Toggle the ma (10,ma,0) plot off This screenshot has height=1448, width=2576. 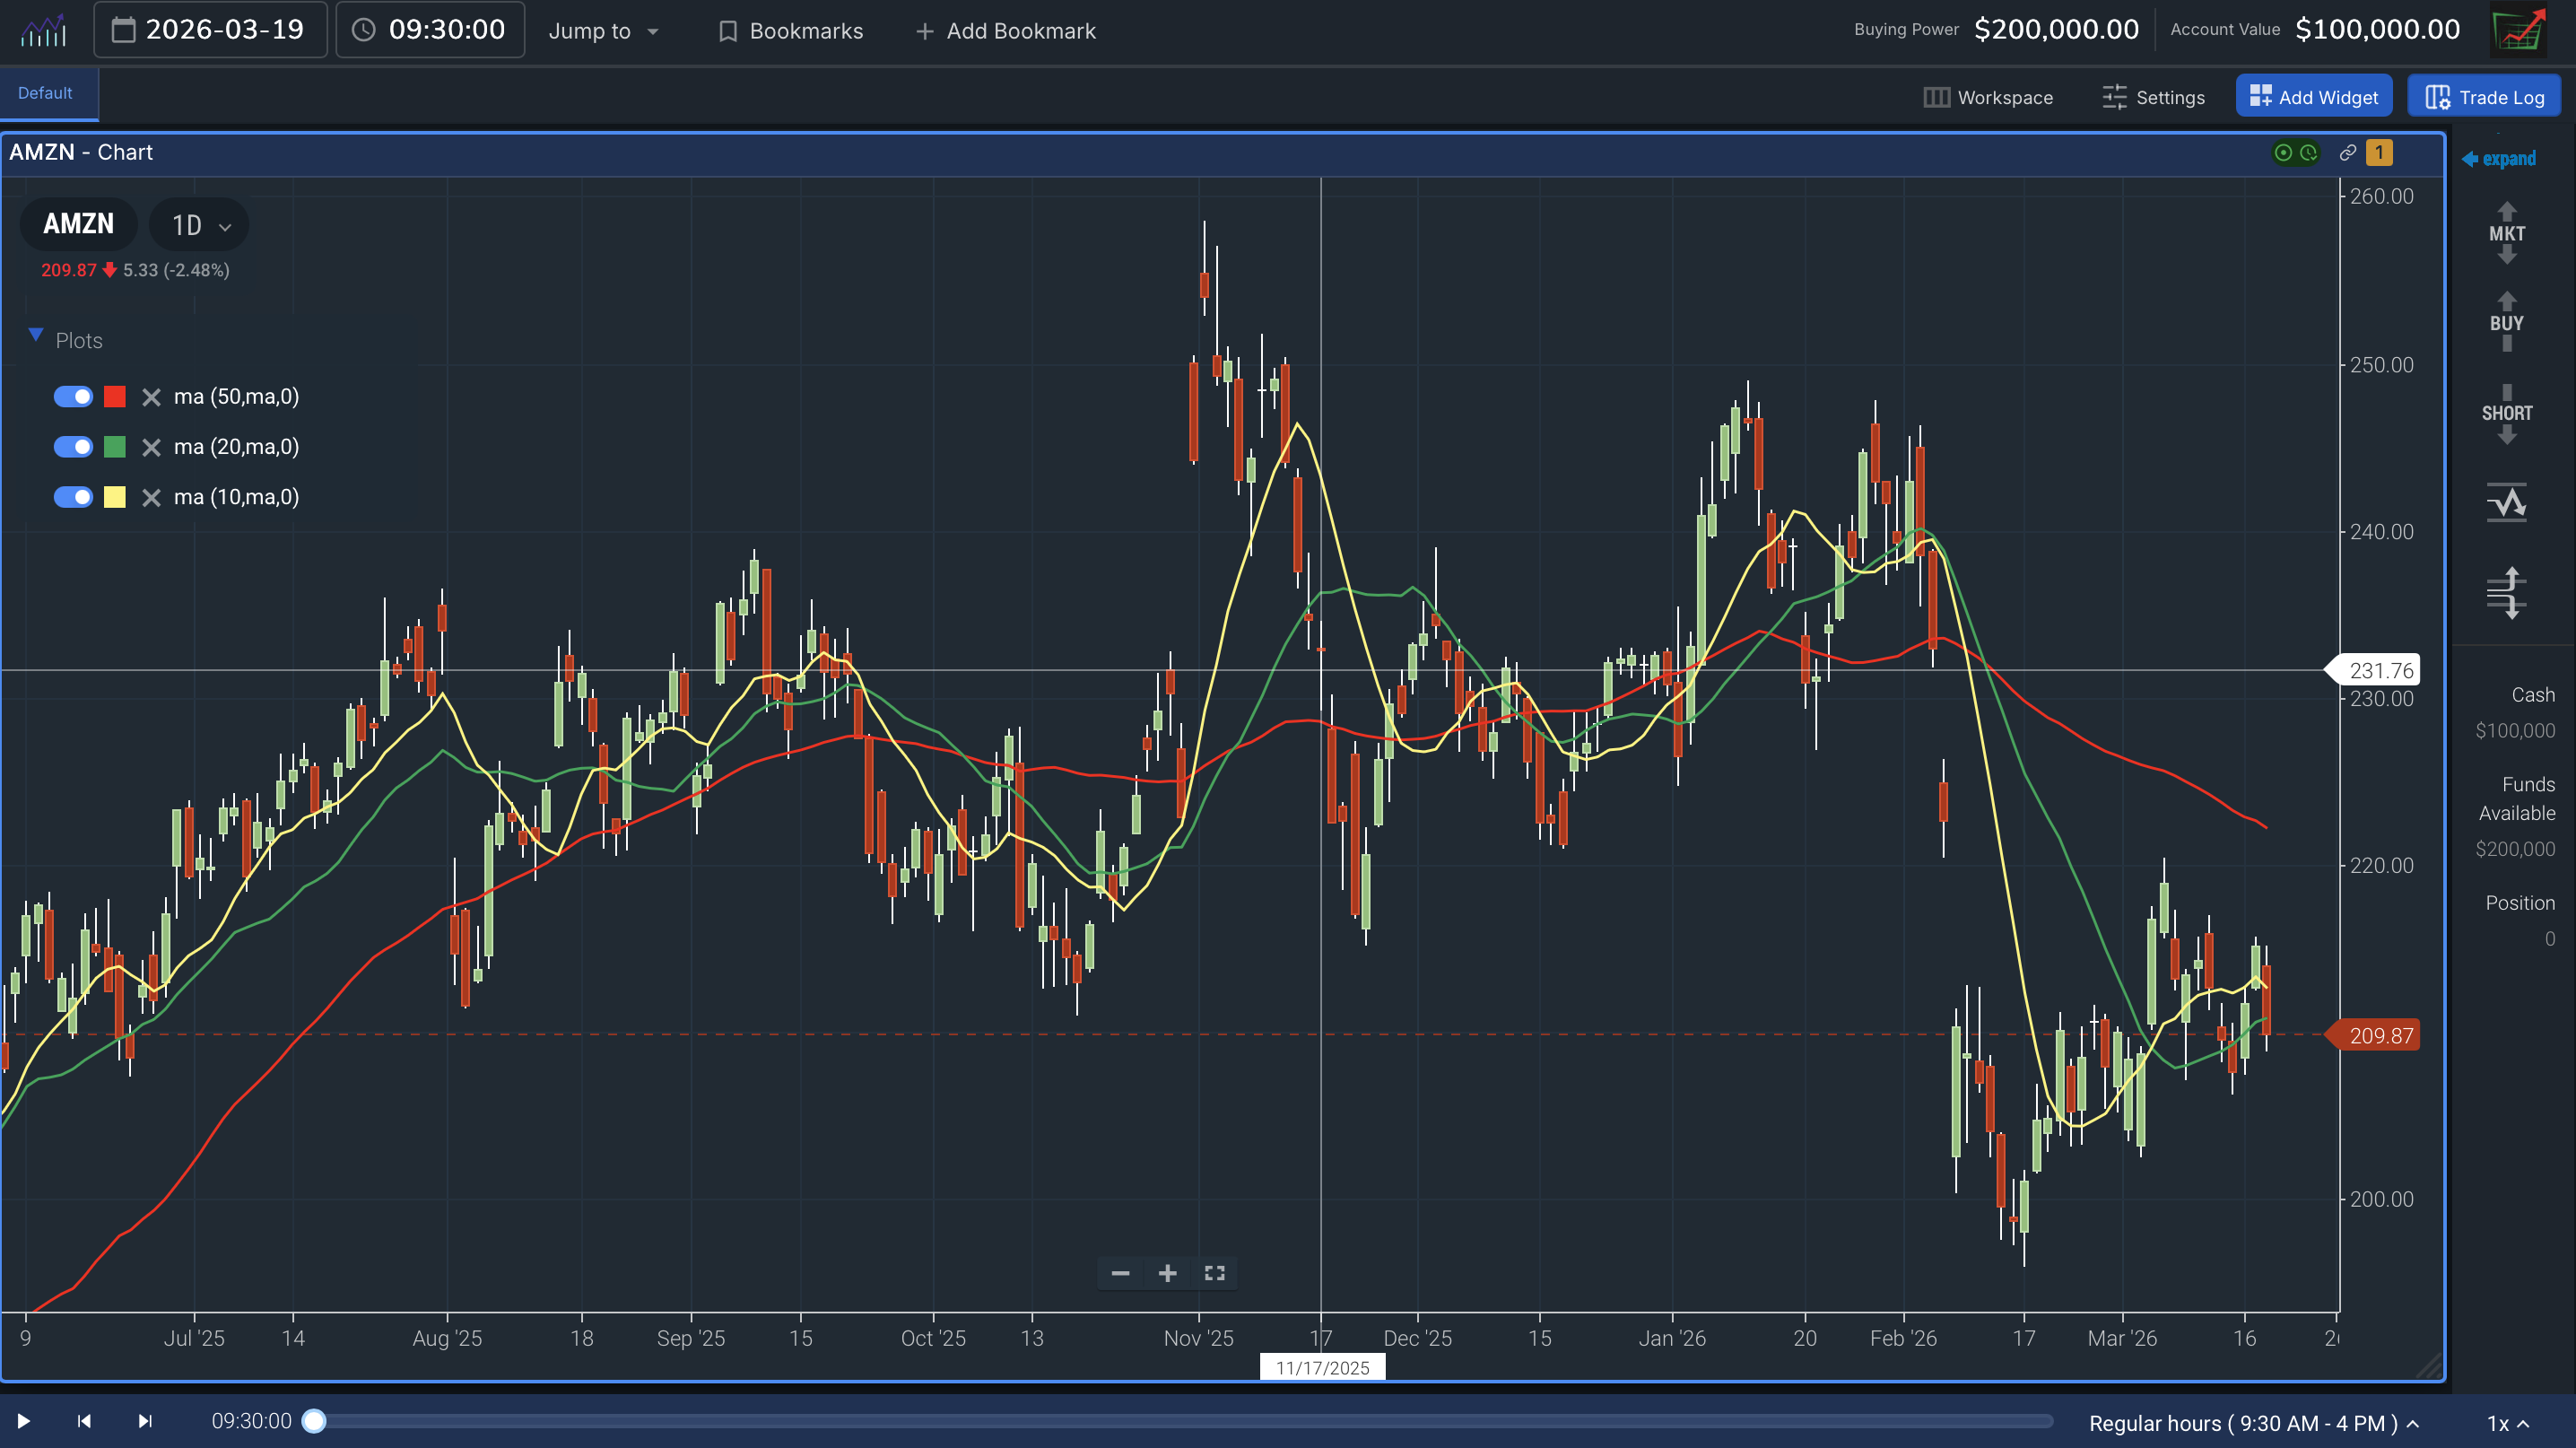tap(73, 496)
